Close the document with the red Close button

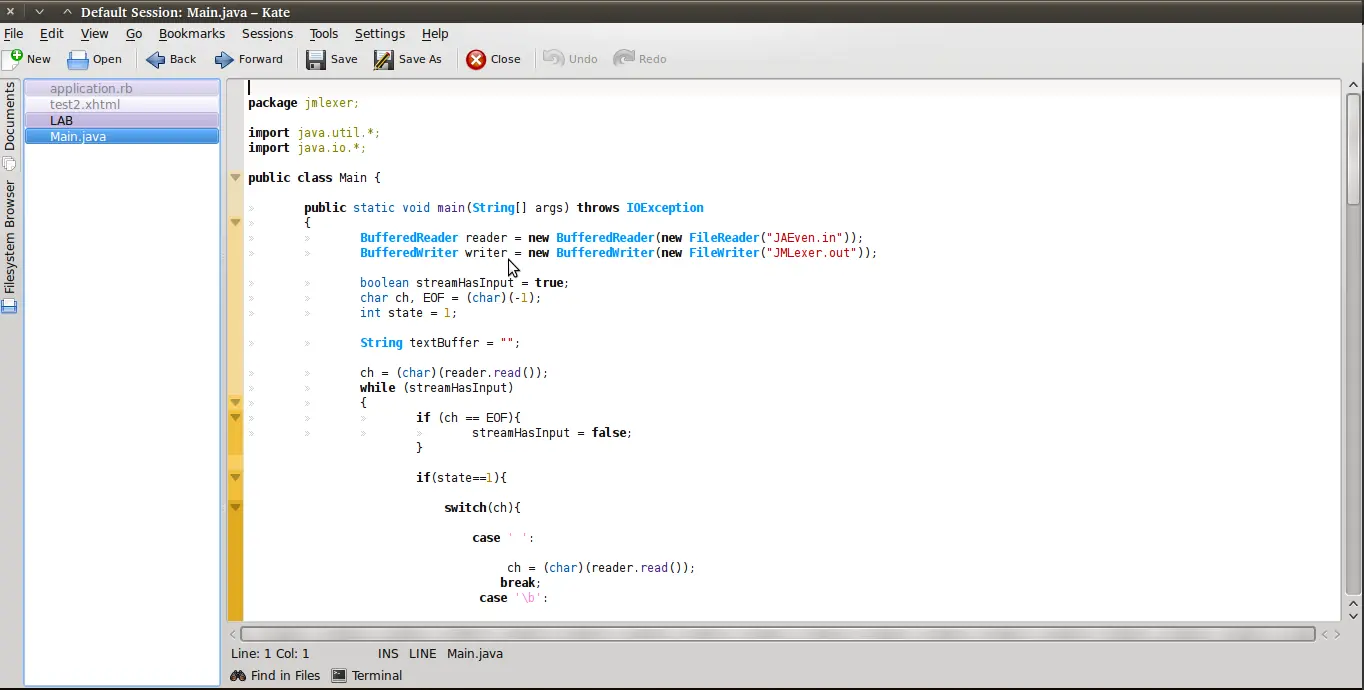494,59
